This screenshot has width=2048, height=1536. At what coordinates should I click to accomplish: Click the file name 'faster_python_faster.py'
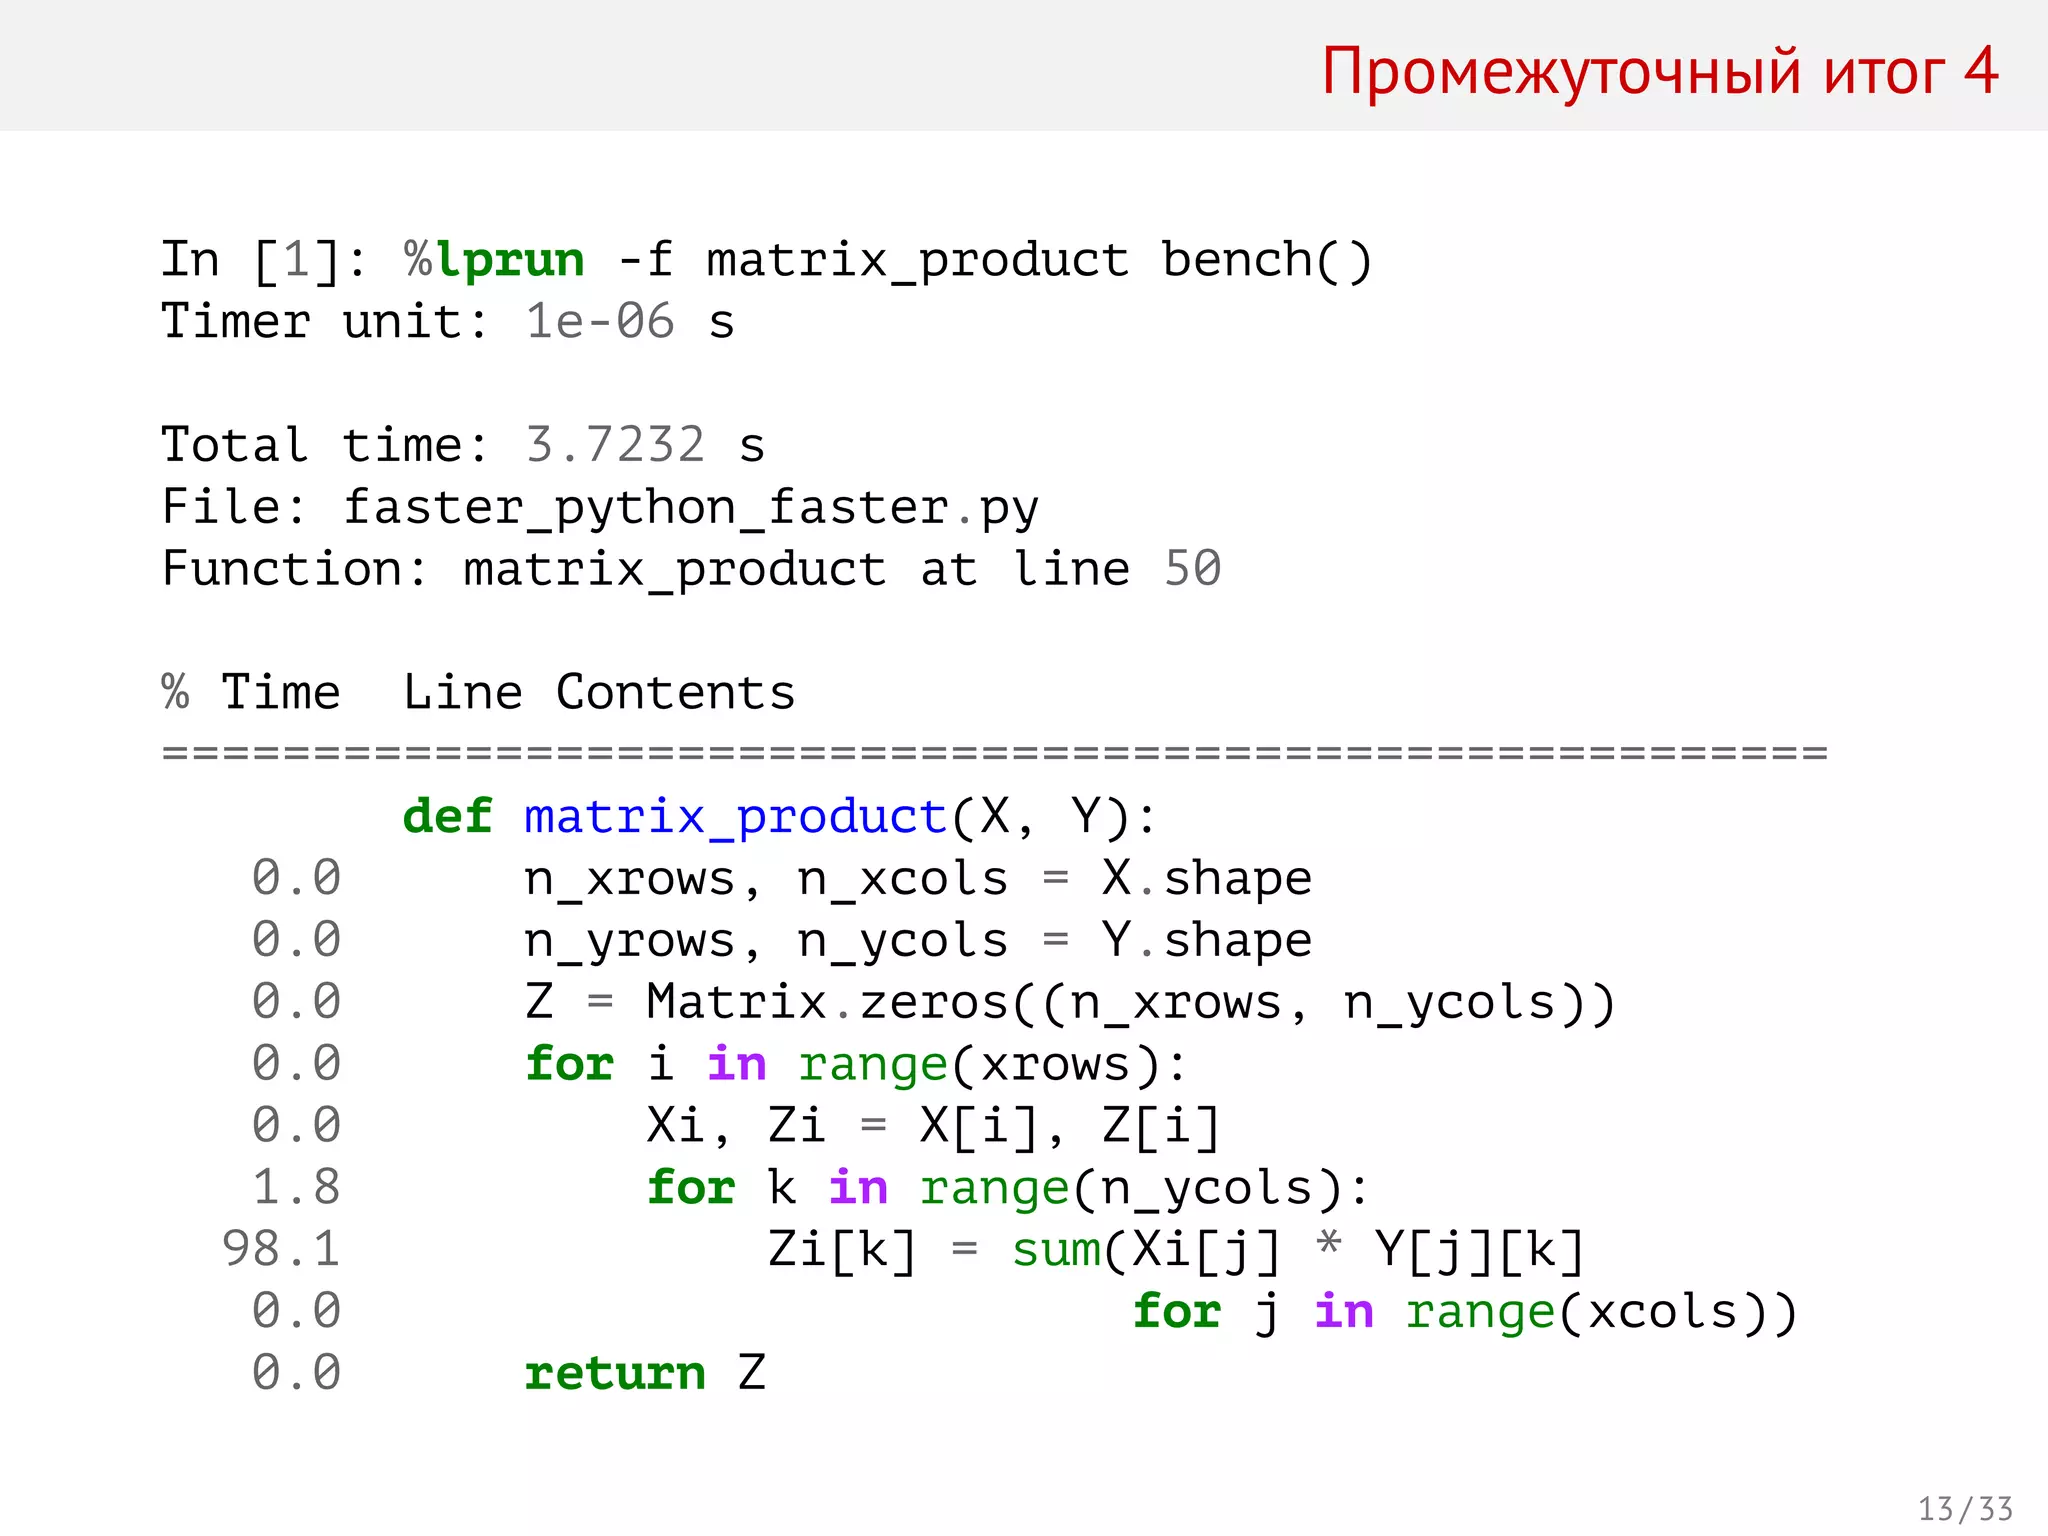tap(691, 508)
